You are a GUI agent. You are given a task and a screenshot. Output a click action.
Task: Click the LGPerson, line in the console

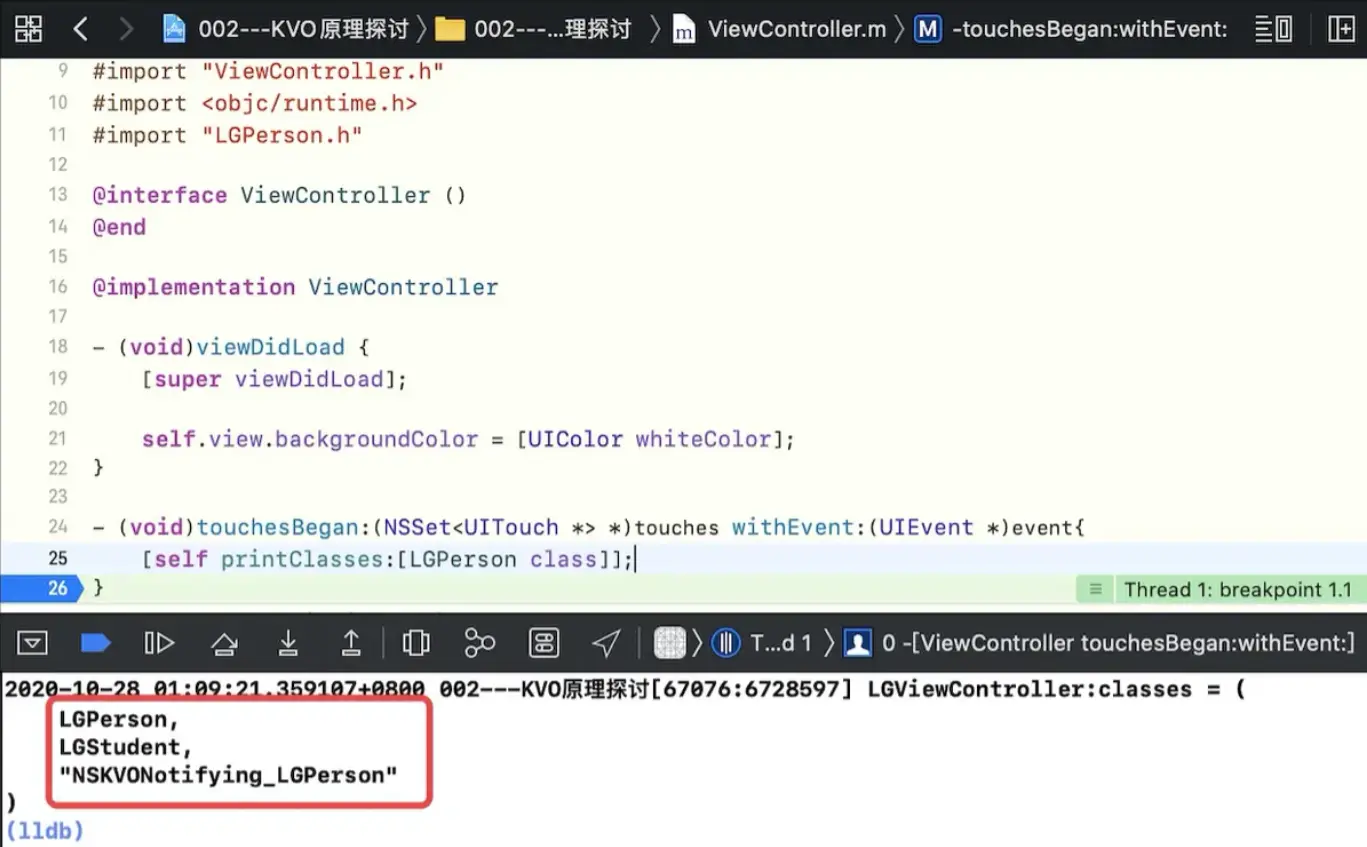tap(119, 719)
